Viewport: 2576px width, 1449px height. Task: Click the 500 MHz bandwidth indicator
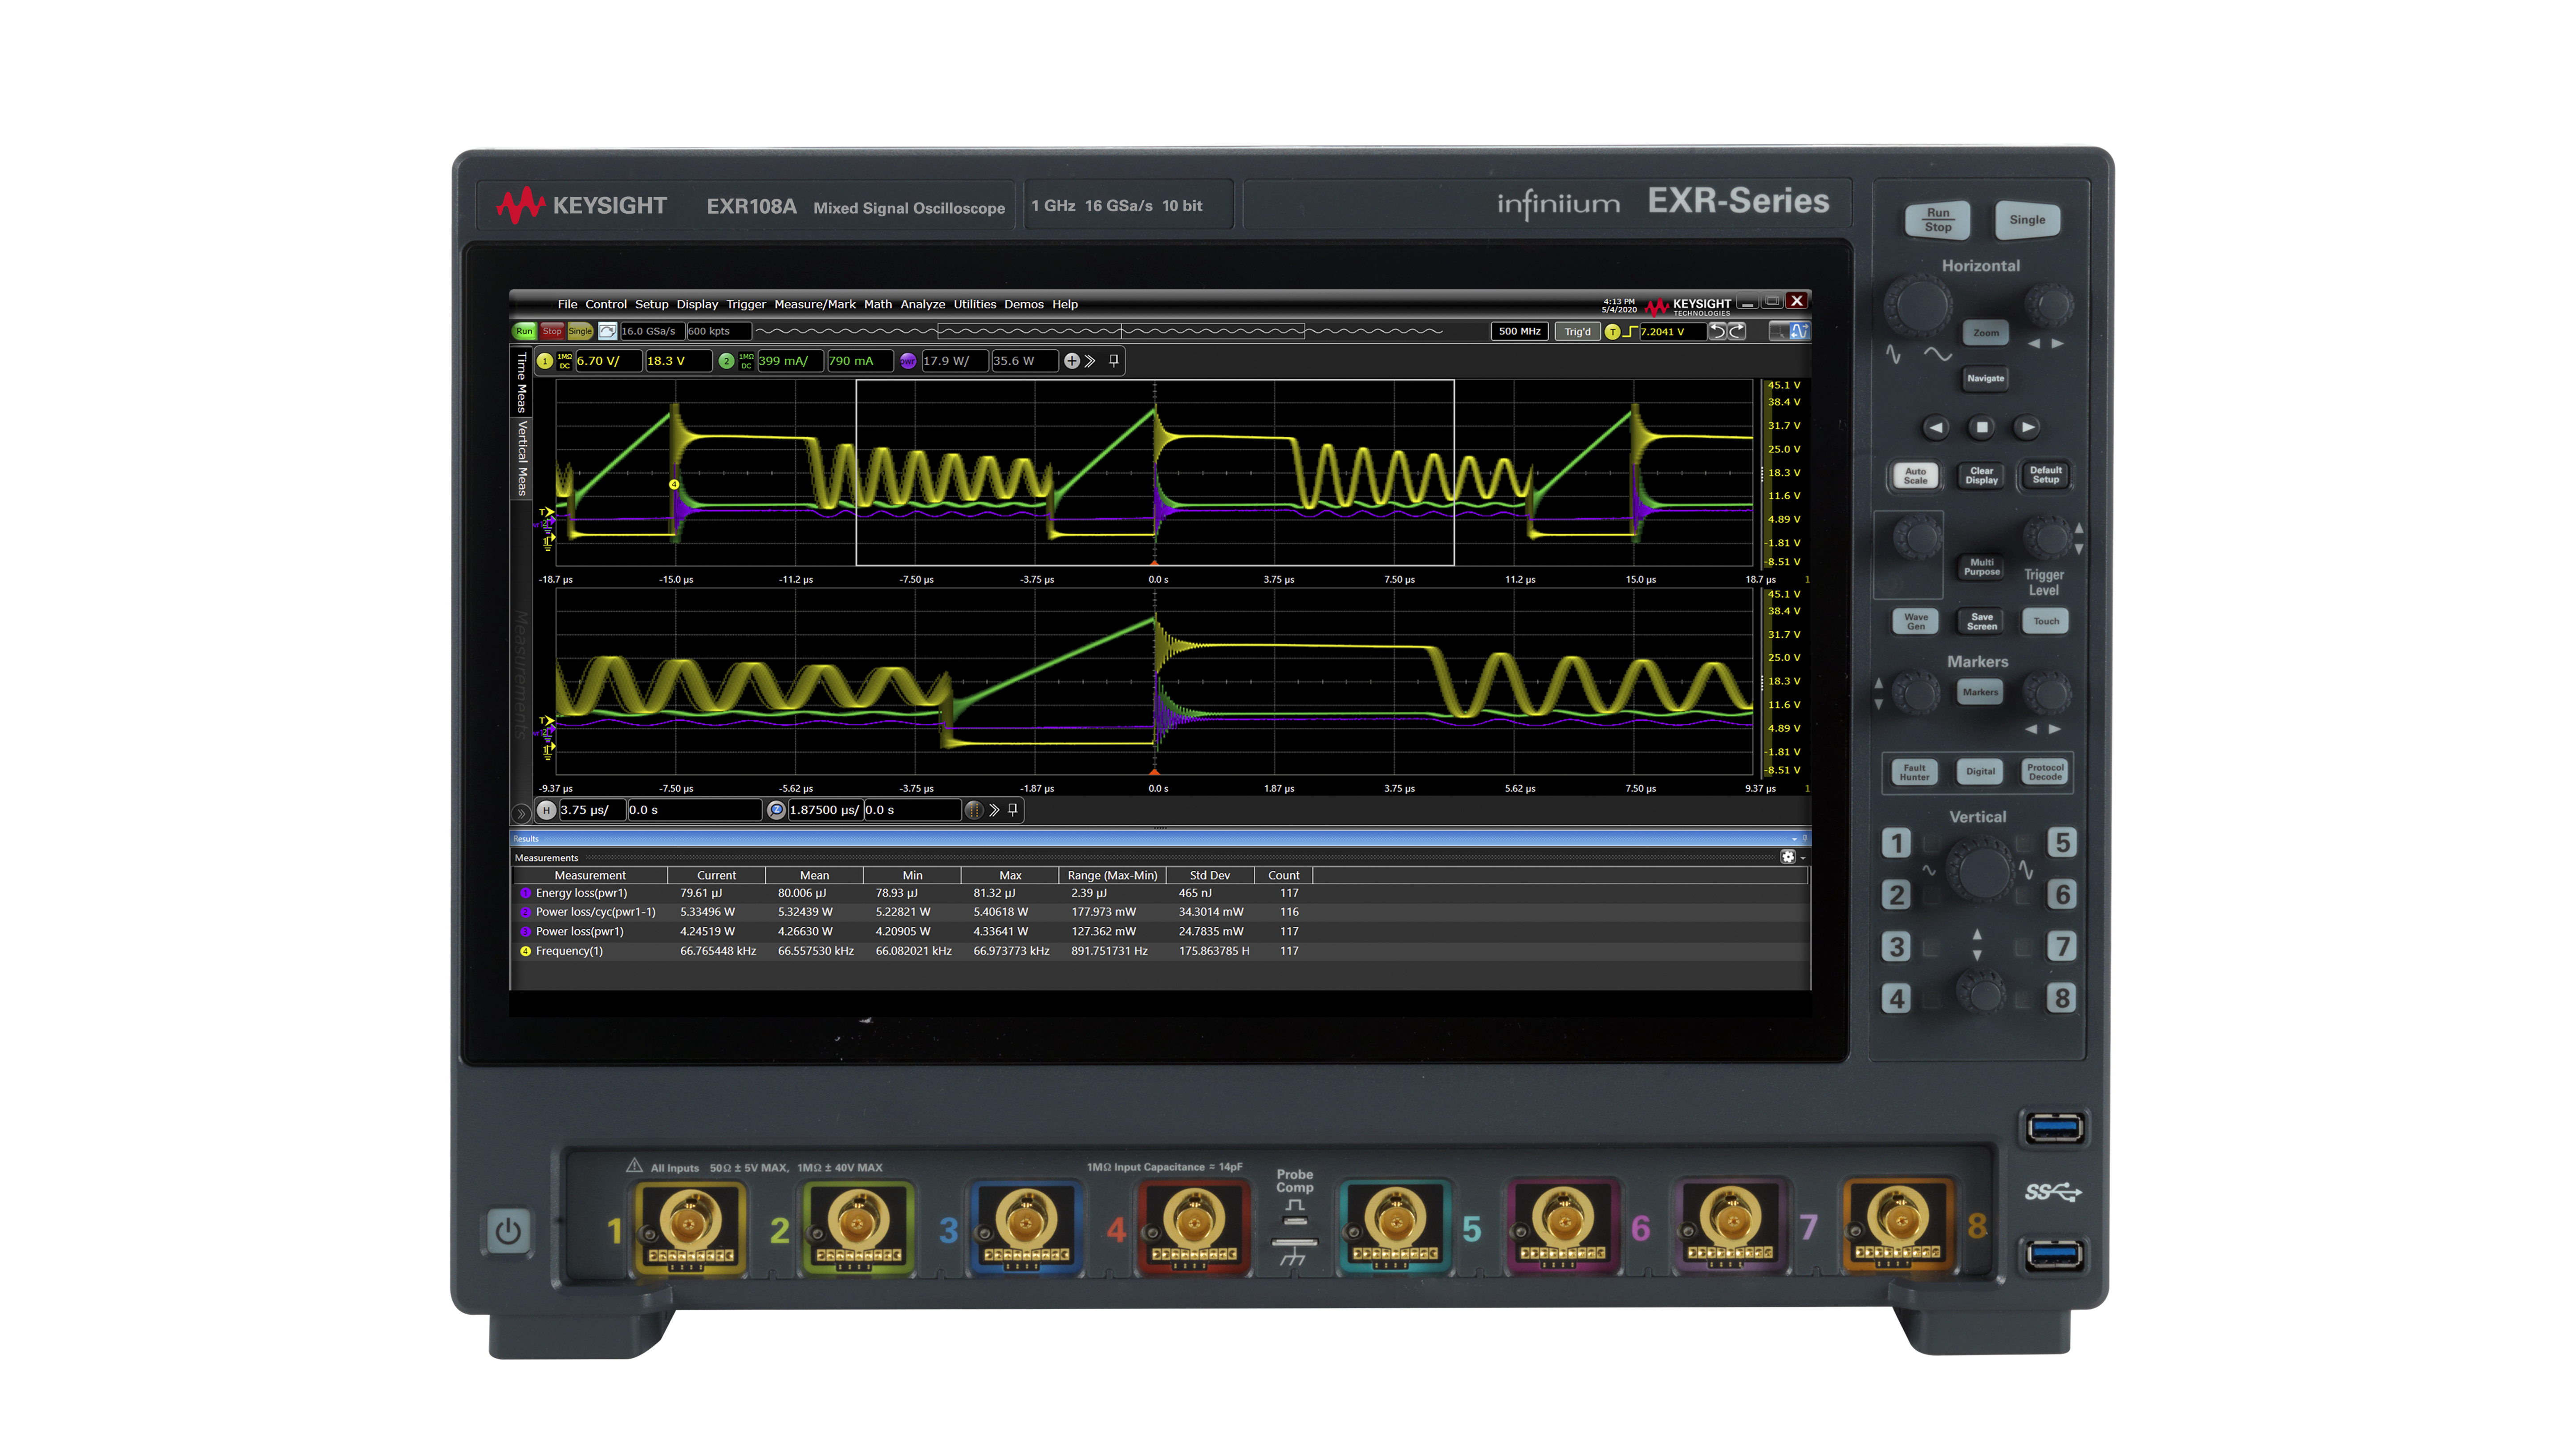click(x=1519, y=331)
